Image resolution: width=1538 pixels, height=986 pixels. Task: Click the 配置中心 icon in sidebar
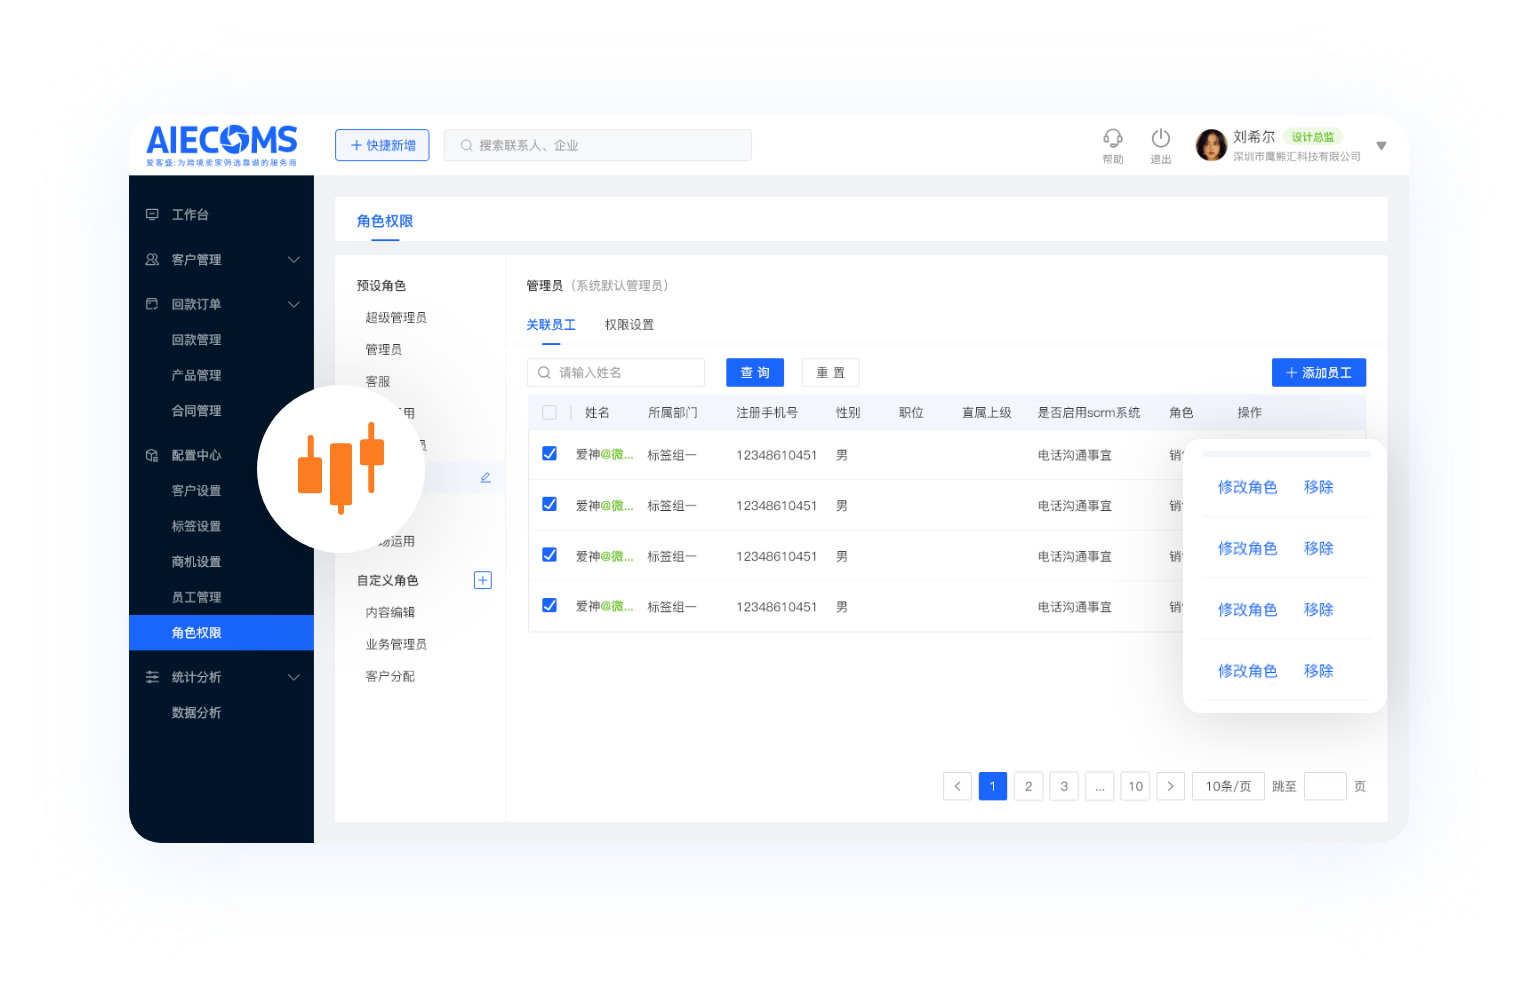click(152, 455)
